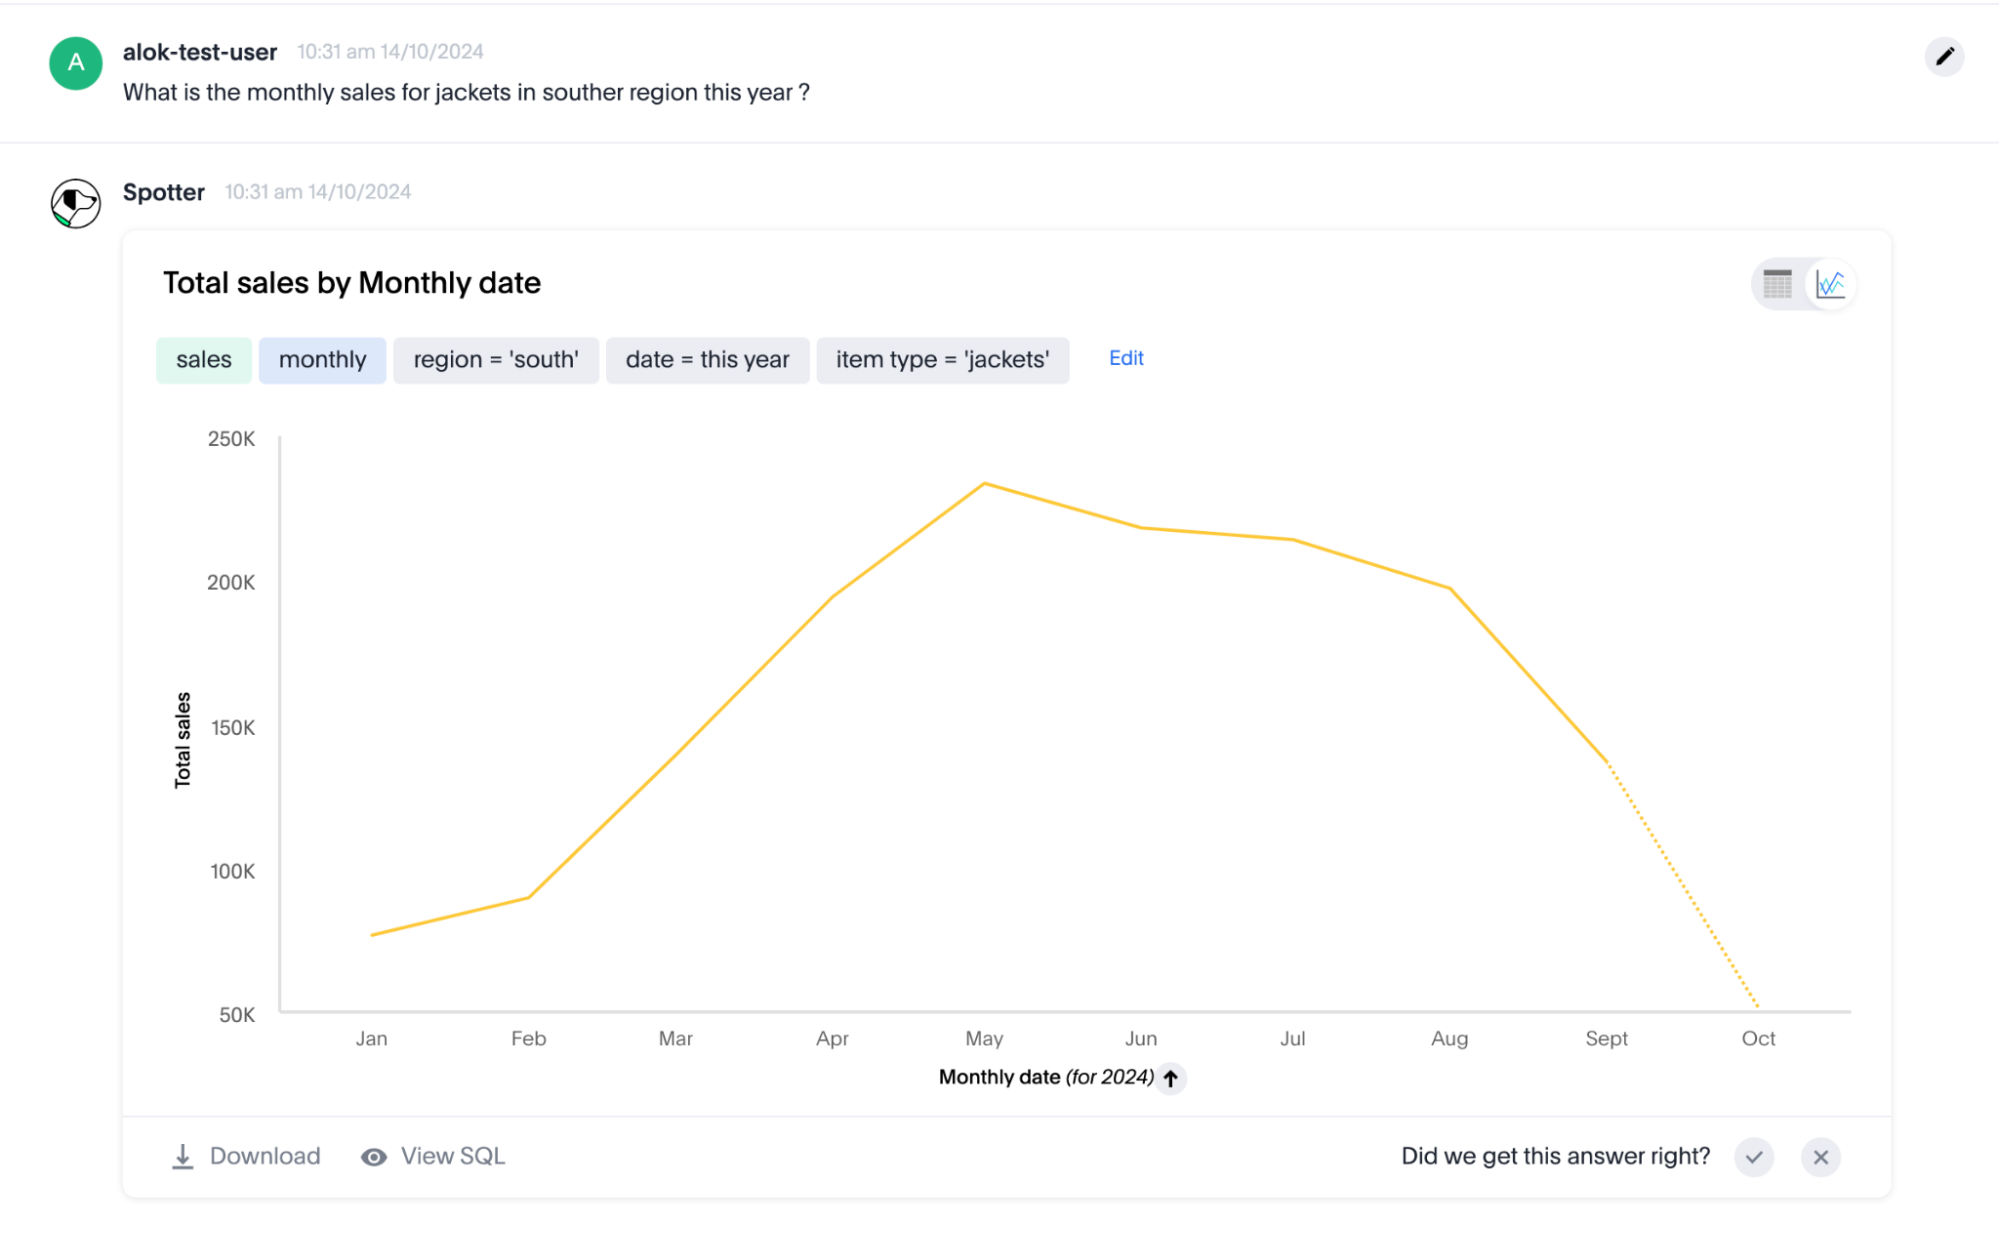Viewport: 1999px width, 1241px height.
Task: Select the 'sales' token
Action: coord(203,359)
